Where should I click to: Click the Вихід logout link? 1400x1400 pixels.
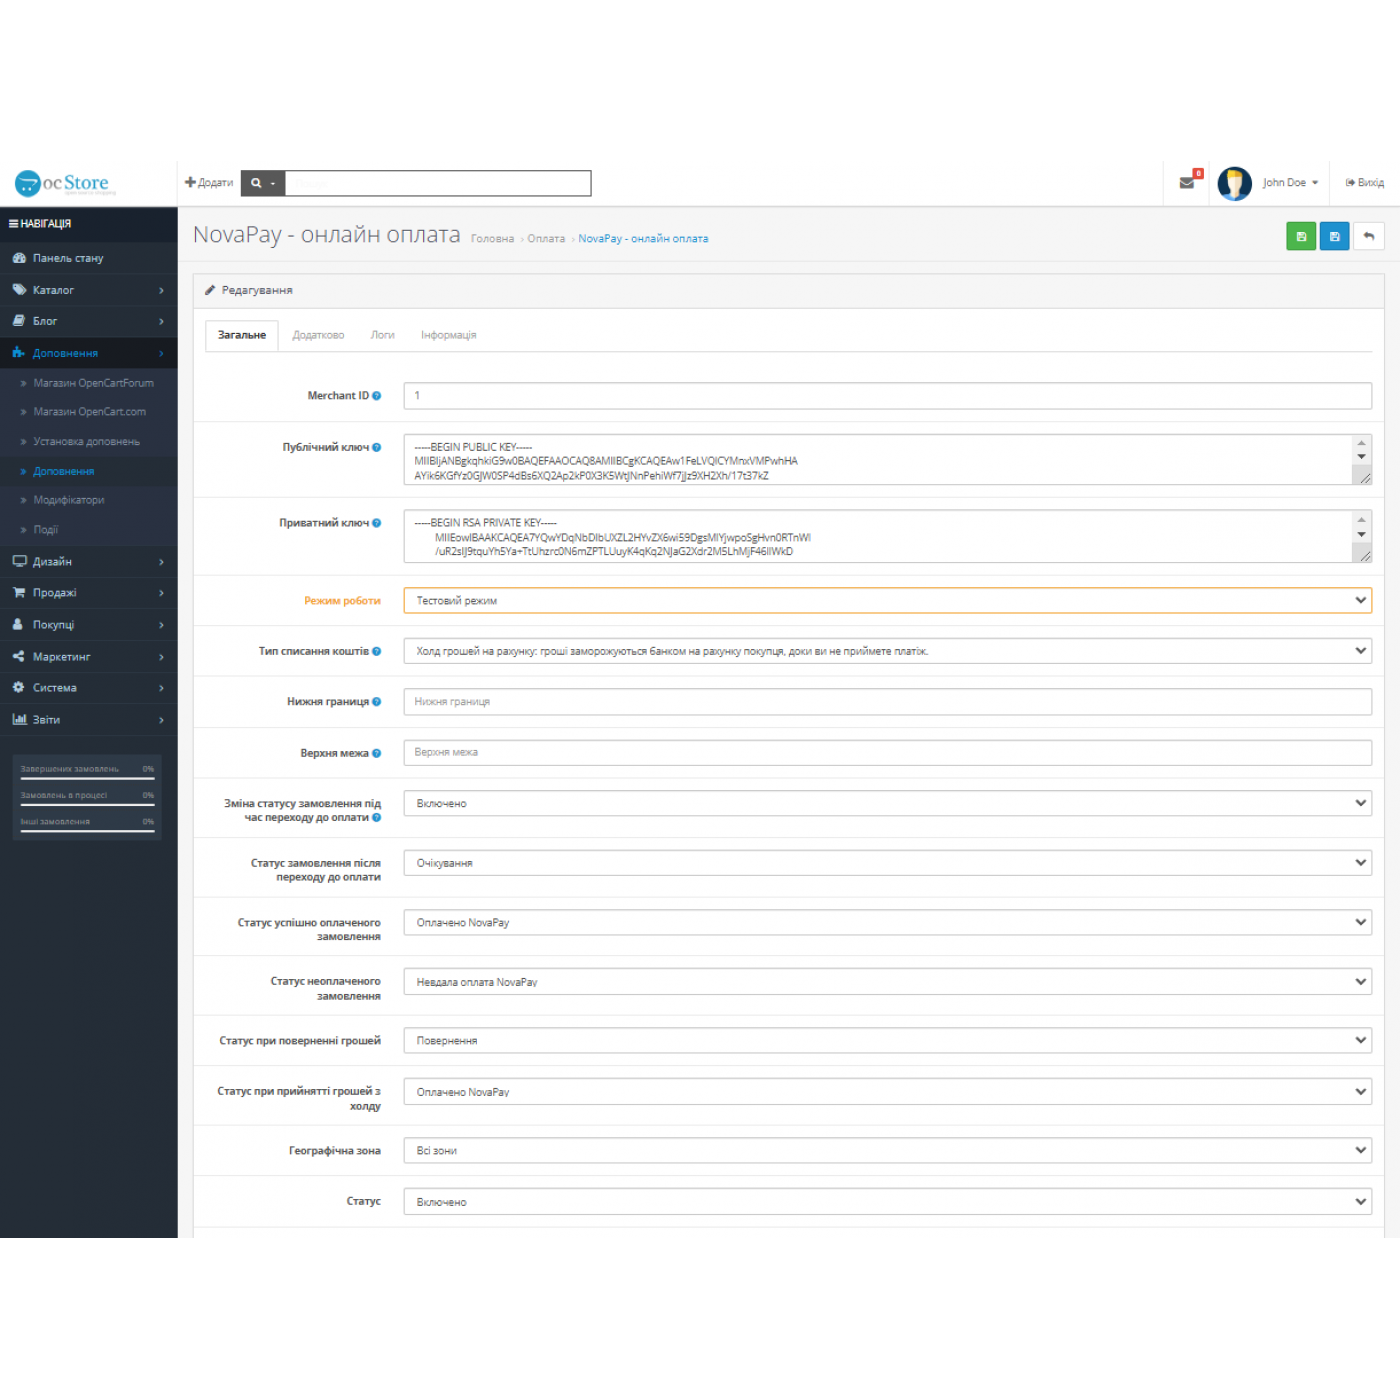(1365, 183)
